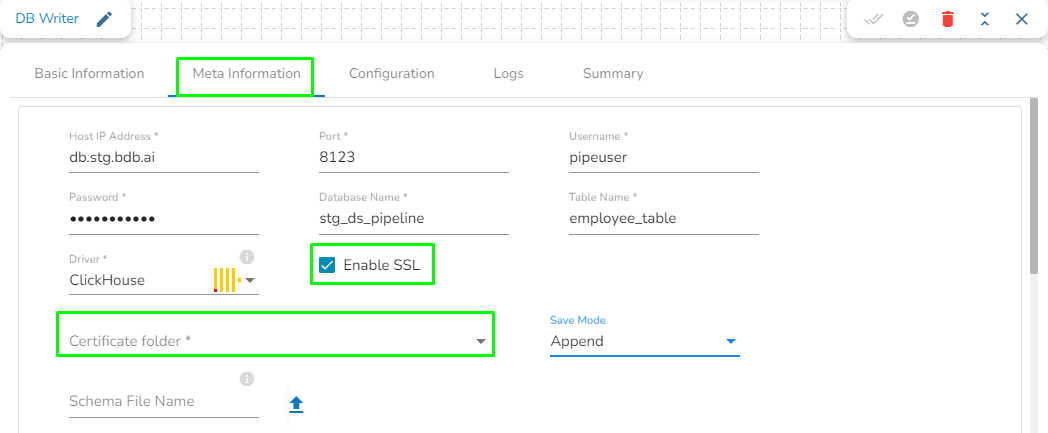Collapse the panel using the chevrons icon
Viewport: 1048px width, 433px height.
pos(985,19)
